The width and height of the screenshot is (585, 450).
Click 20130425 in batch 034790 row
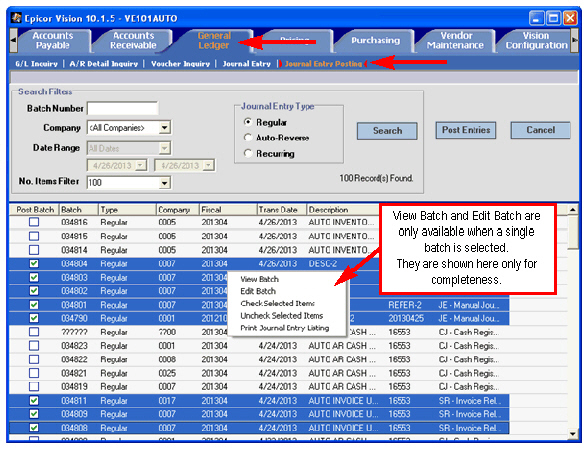406,318
